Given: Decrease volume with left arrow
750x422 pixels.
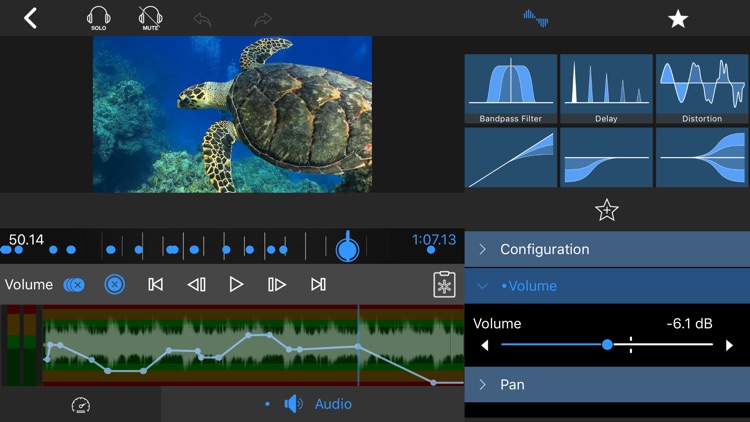Looking at the screenshot, I should point(485,345).
